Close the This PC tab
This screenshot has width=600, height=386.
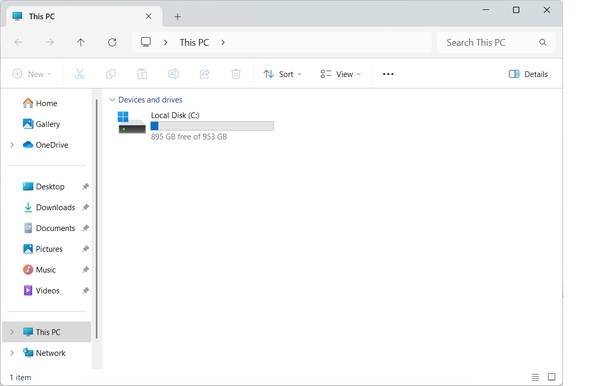click(148, 16)
